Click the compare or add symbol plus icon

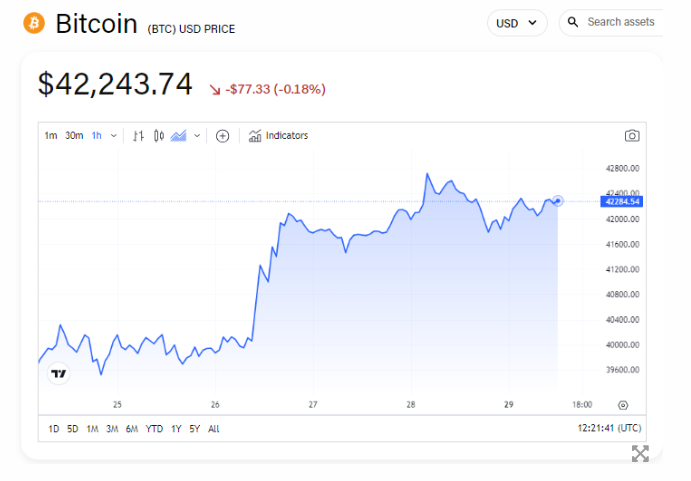pyautogui.click(x=222, y=136)
